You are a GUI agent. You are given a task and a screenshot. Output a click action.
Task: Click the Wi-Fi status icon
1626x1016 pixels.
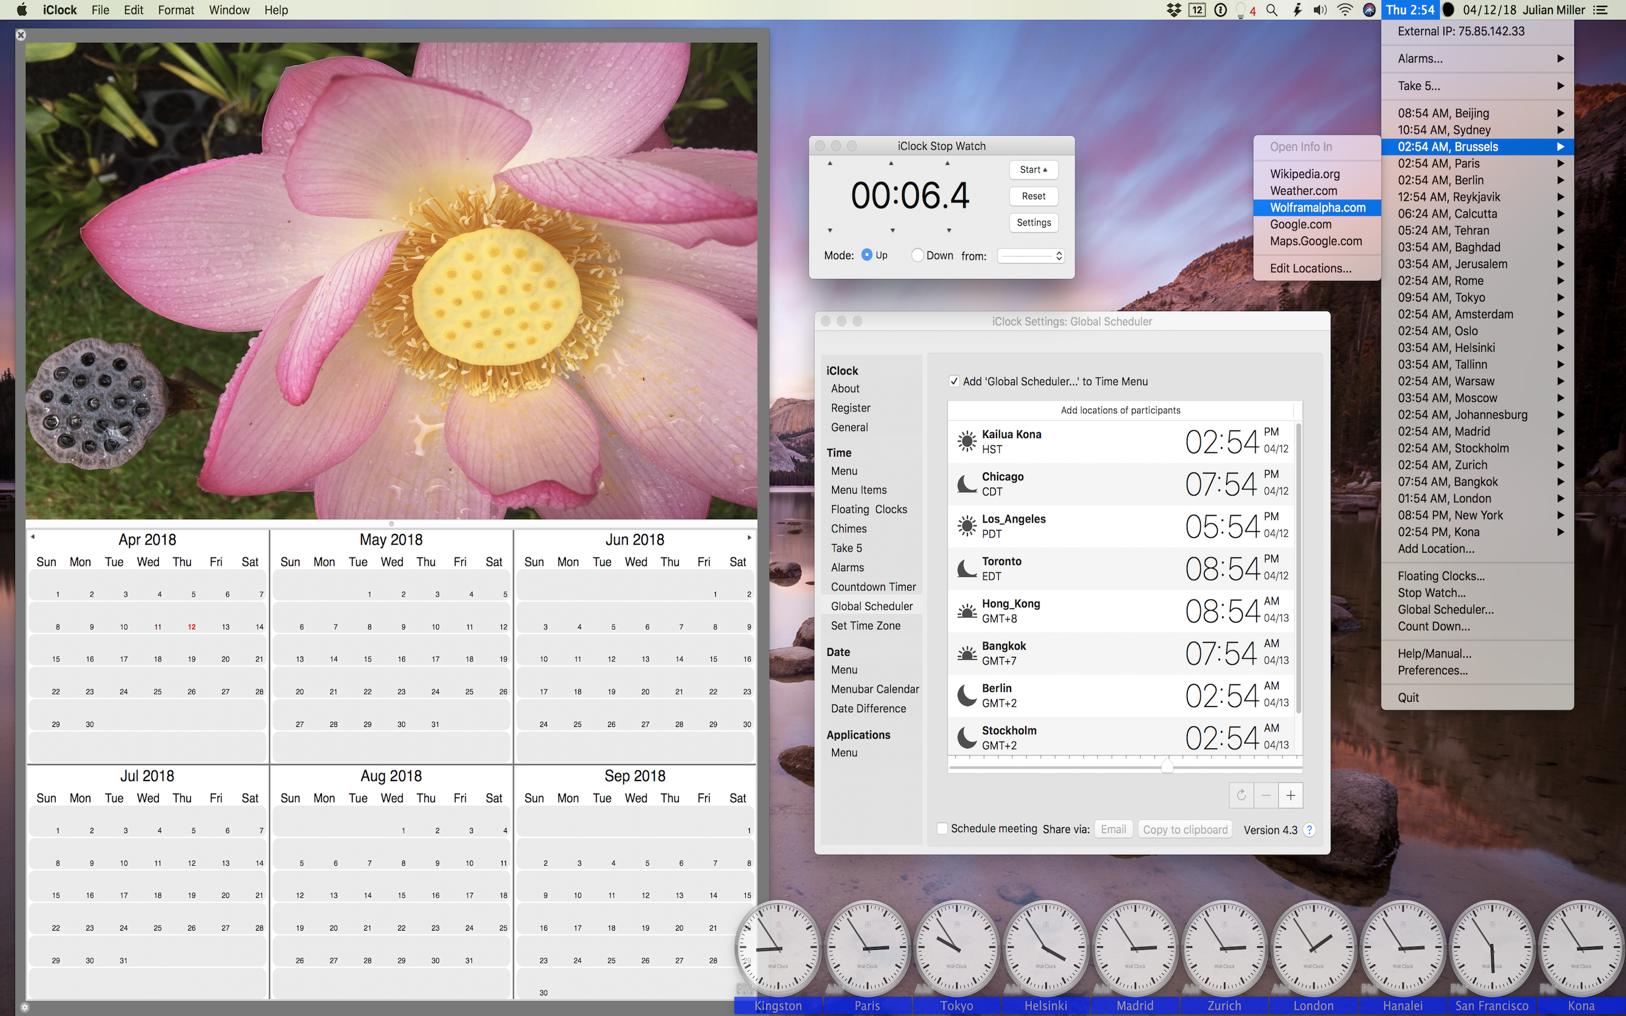click(1345, 10)
